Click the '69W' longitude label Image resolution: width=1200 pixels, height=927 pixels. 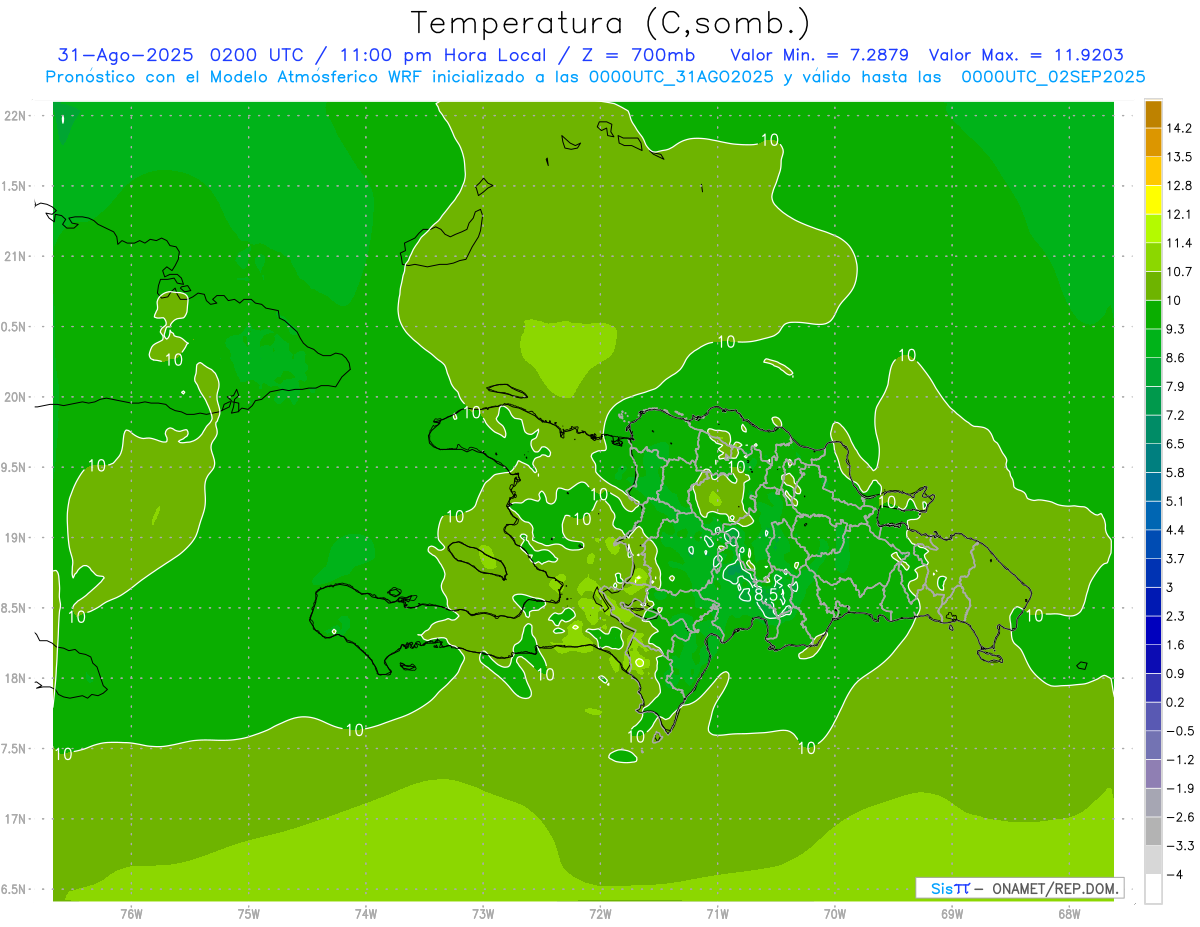tap(952, 913)
